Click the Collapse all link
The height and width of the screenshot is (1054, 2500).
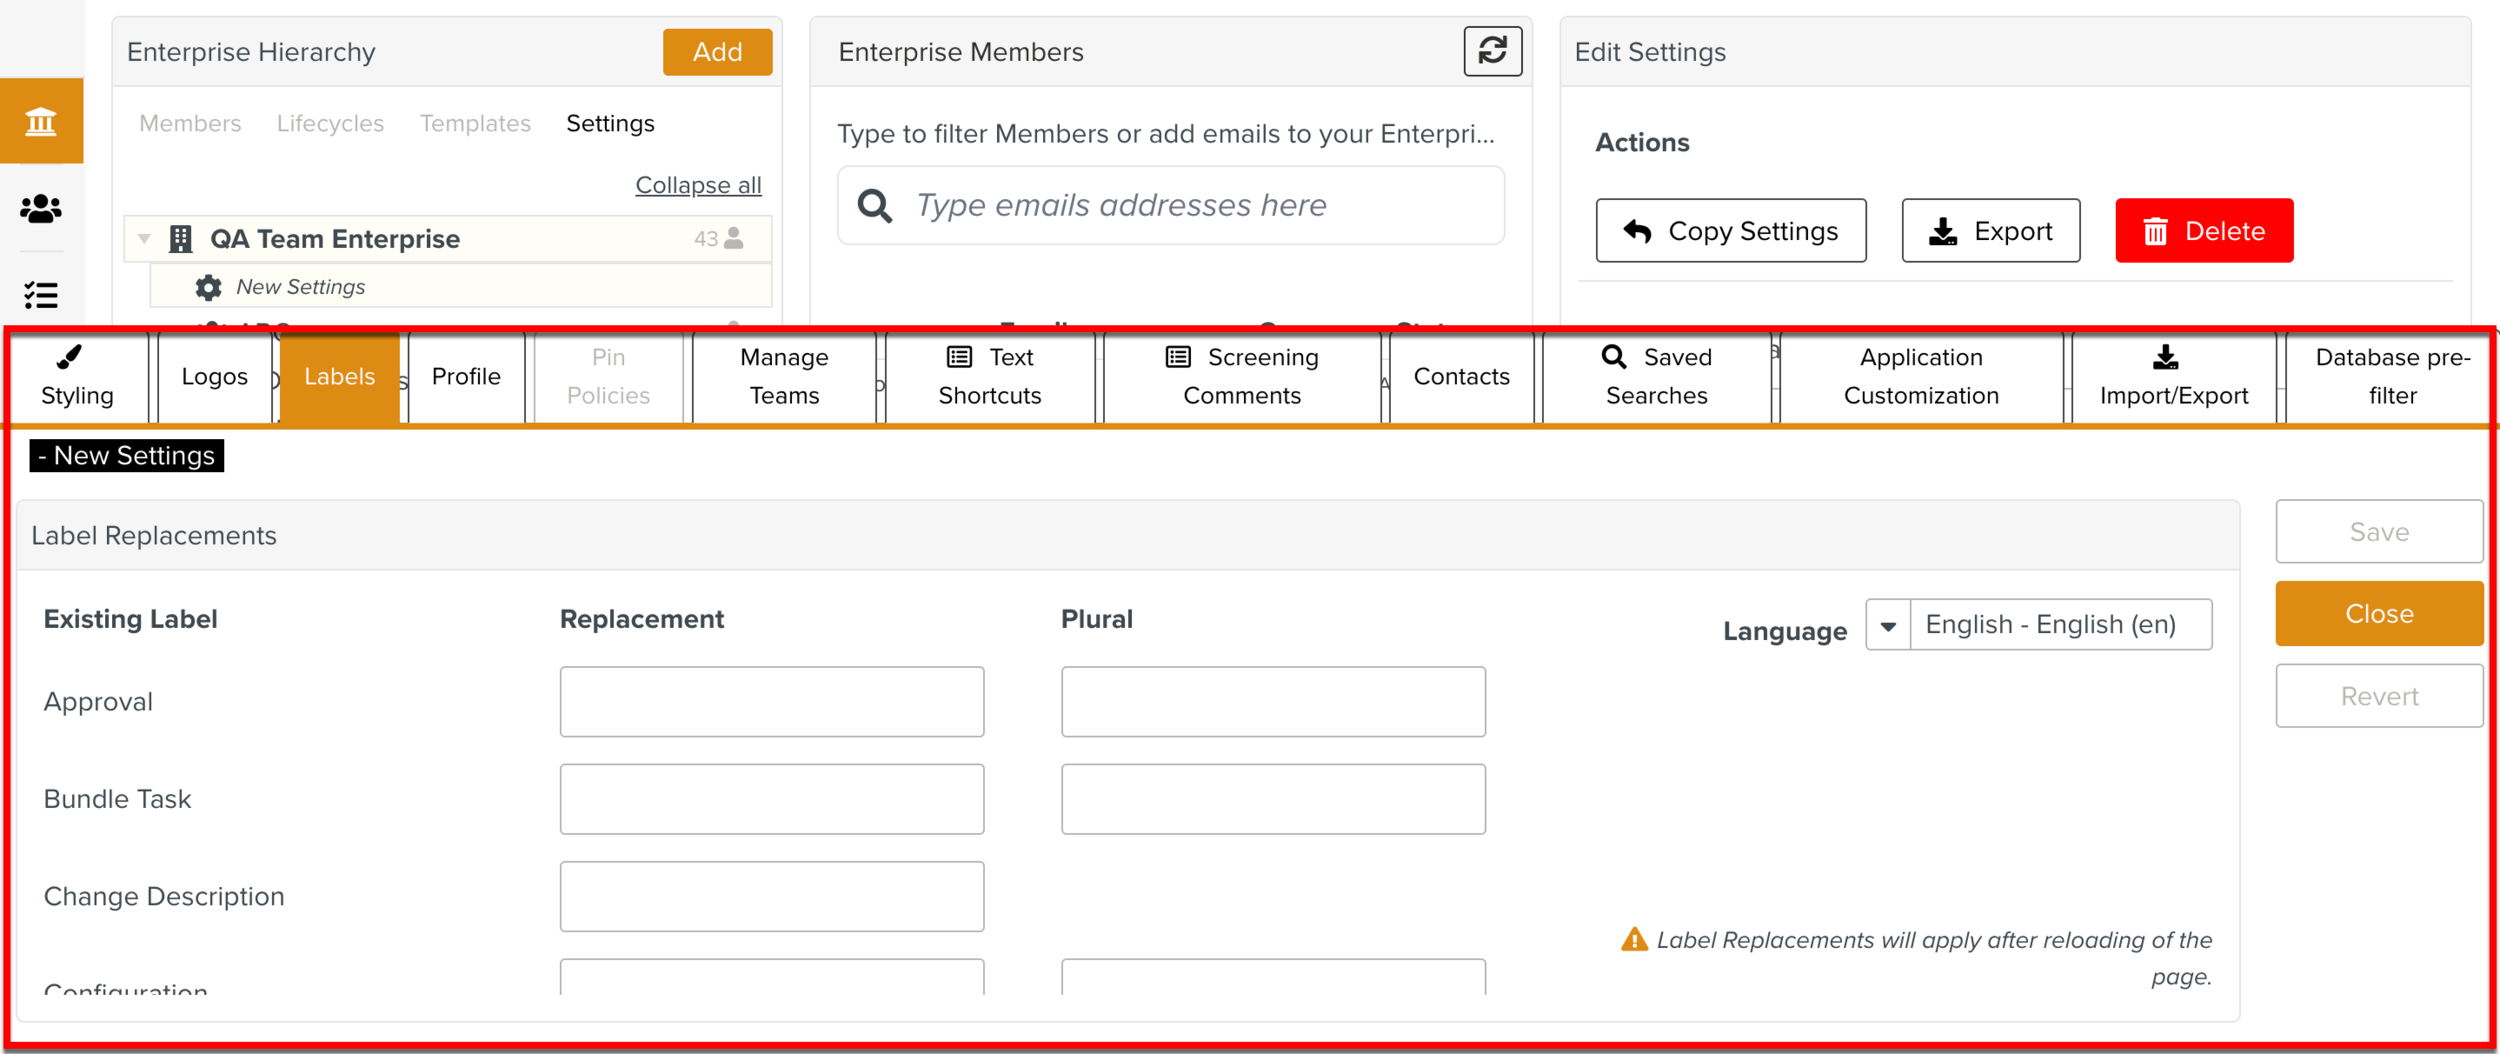click(x=698, y=185)
